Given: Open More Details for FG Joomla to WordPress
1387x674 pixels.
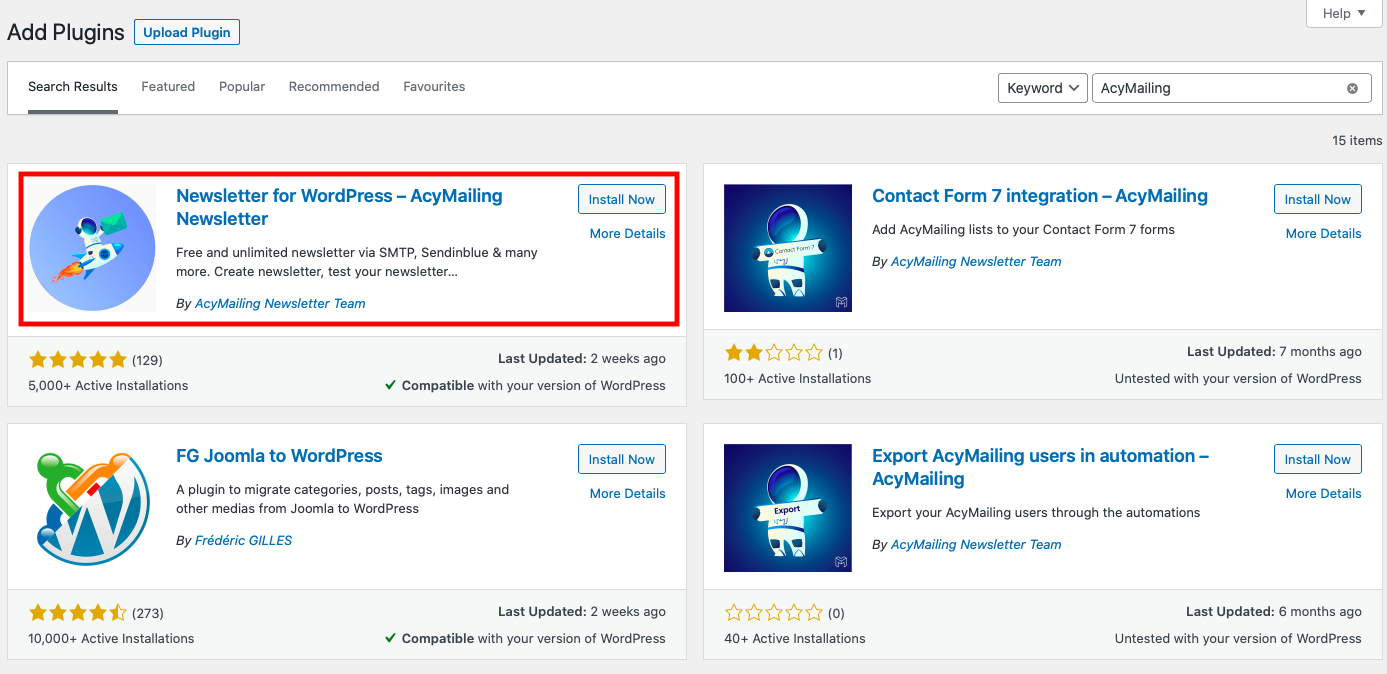Looking at the screenshot, I should (627, 493).
